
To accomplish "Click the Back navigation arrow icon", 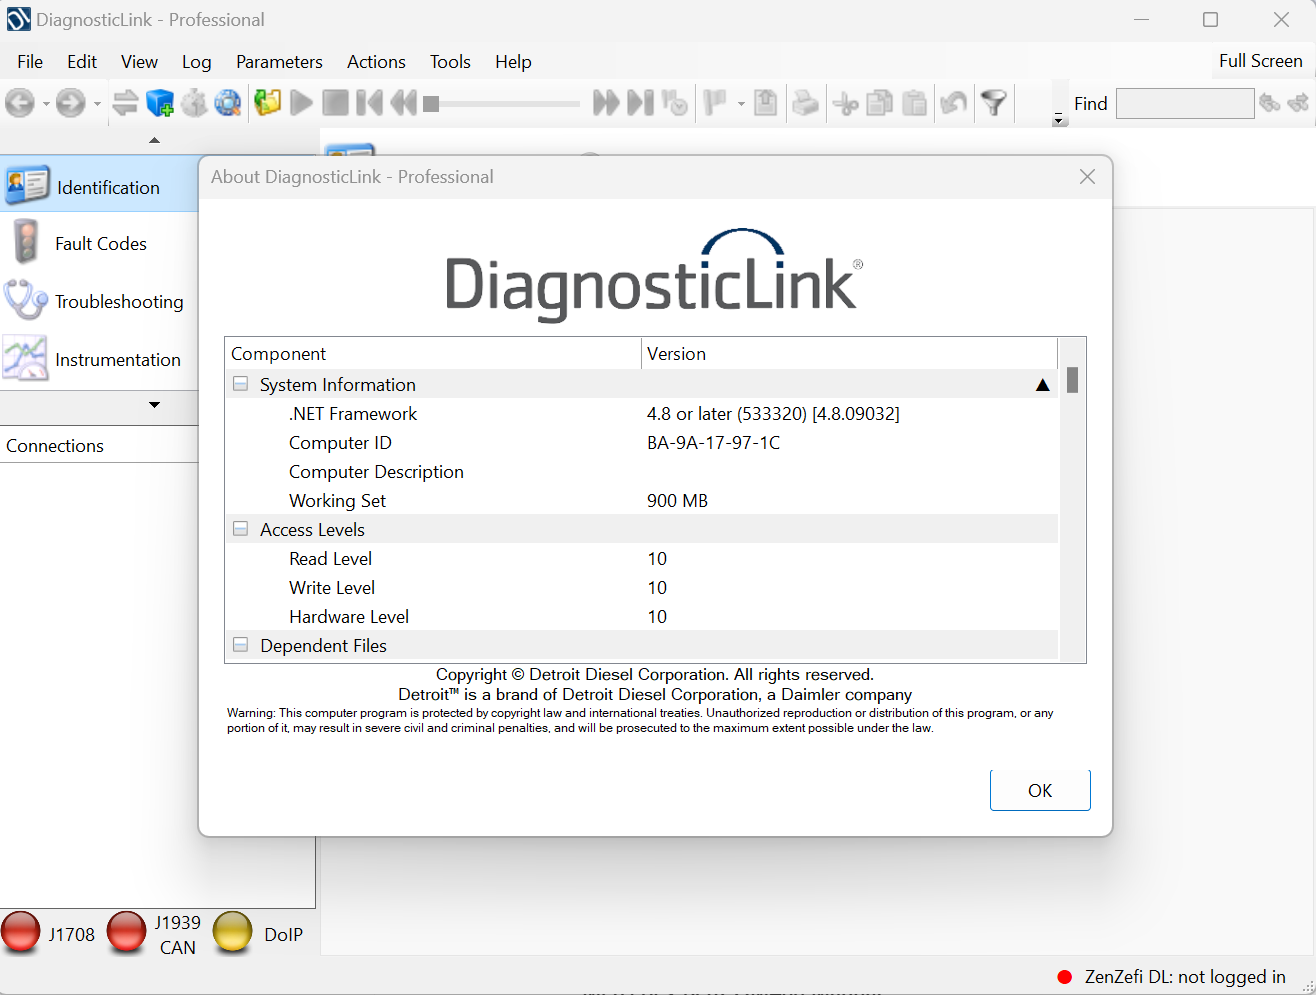I will coord(20,102).
